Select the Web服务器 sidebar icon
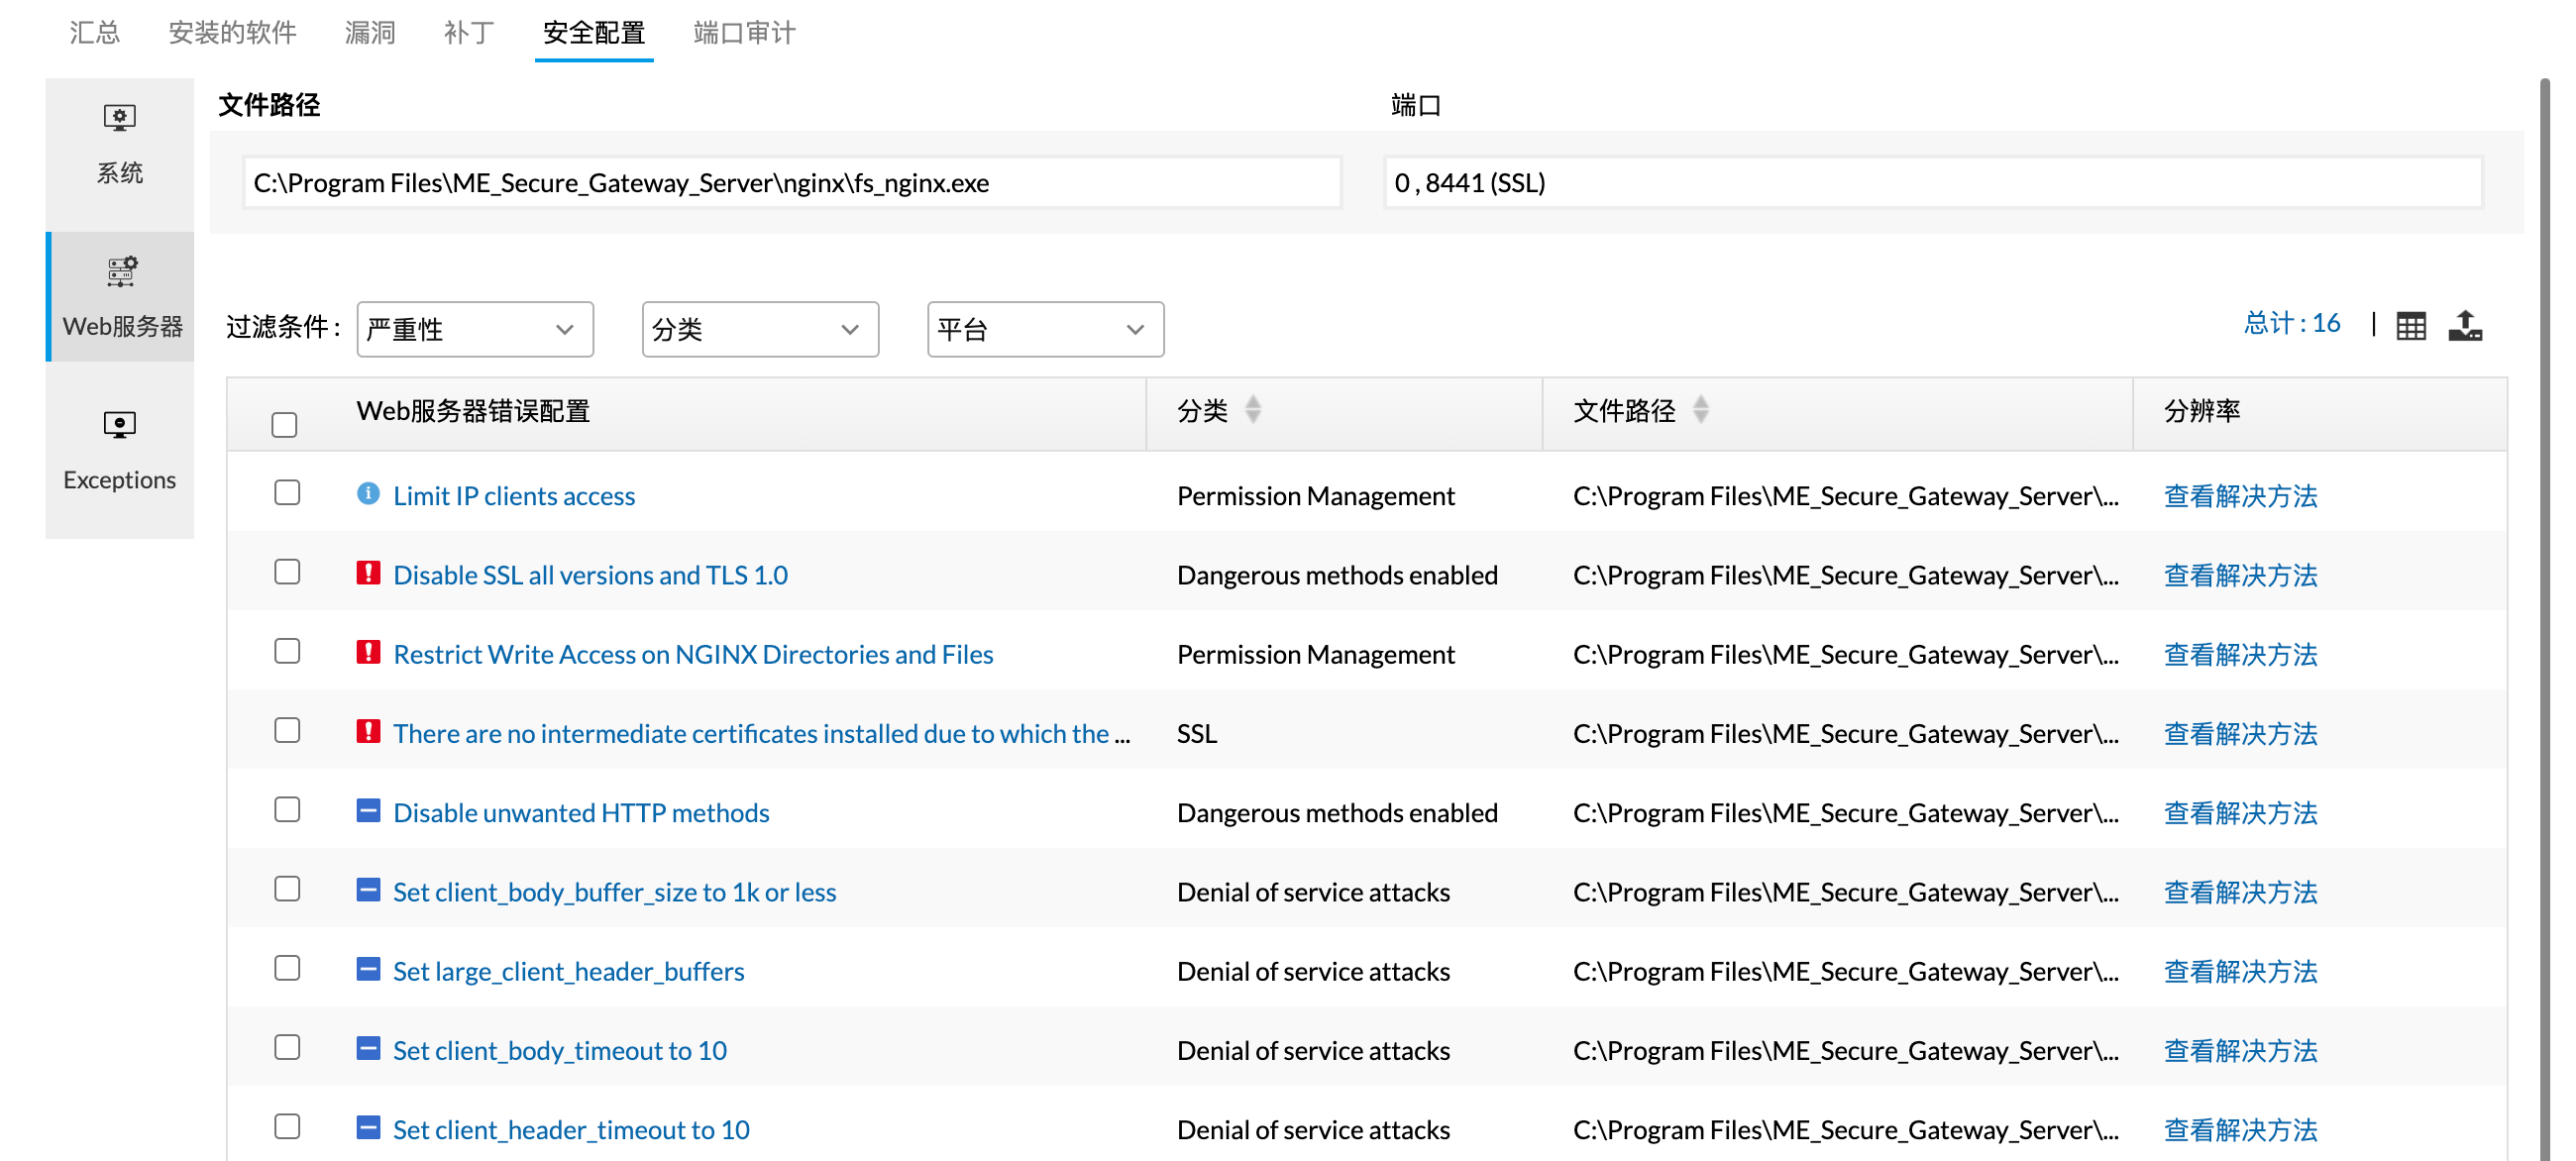Image resolution: width=2576 pixels, height=1161 pixels. click(x=121, y=272)
